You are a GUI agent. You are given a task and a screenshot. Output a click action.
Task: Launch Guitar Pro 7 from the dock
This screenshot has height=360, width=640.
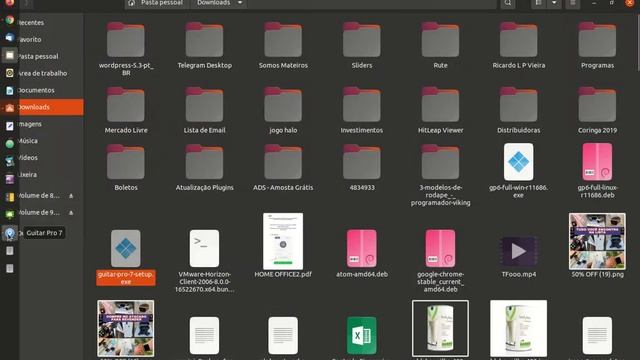(x=9, y=233)
